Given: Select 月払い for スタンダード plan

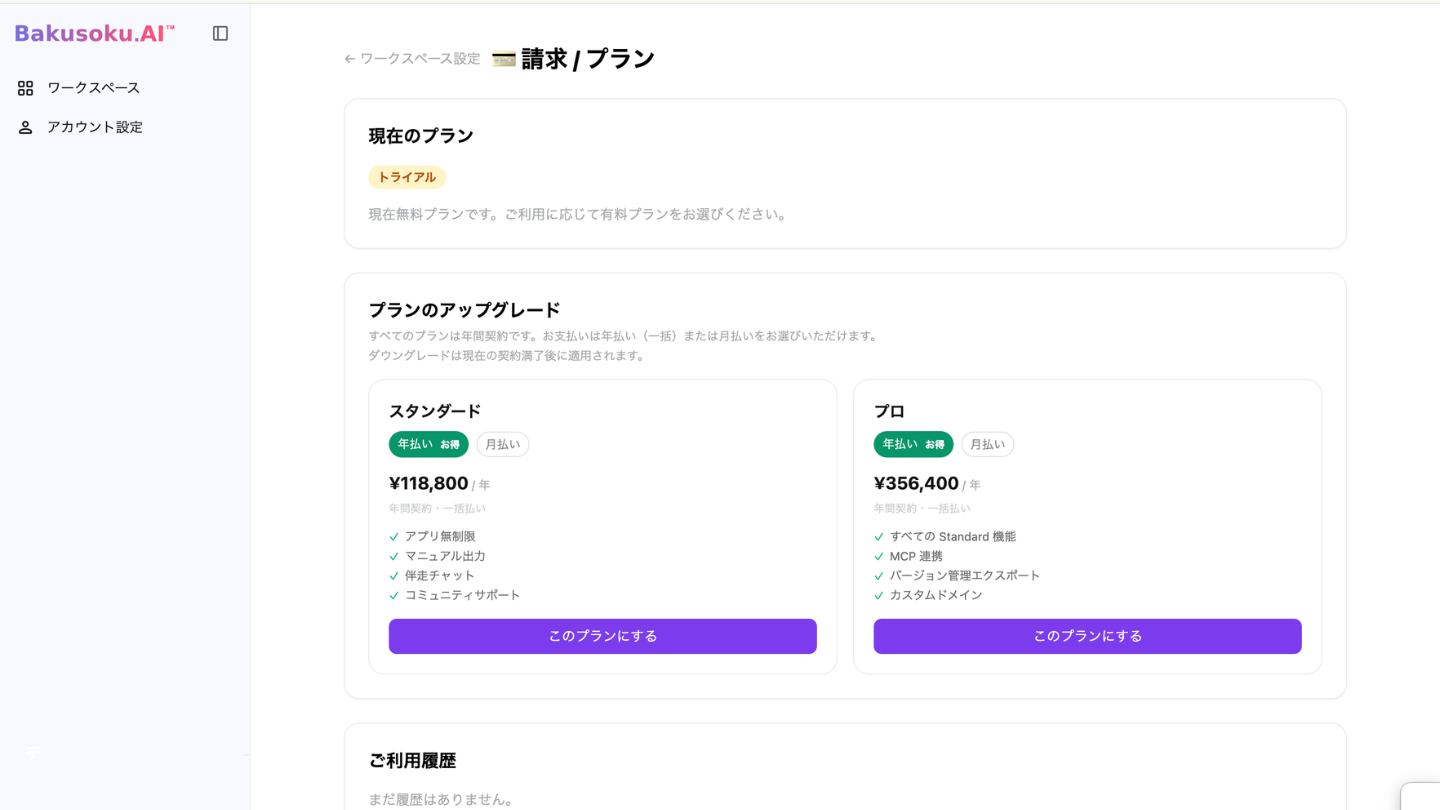Looking at the screenshot, I should (x=503, y=444).
